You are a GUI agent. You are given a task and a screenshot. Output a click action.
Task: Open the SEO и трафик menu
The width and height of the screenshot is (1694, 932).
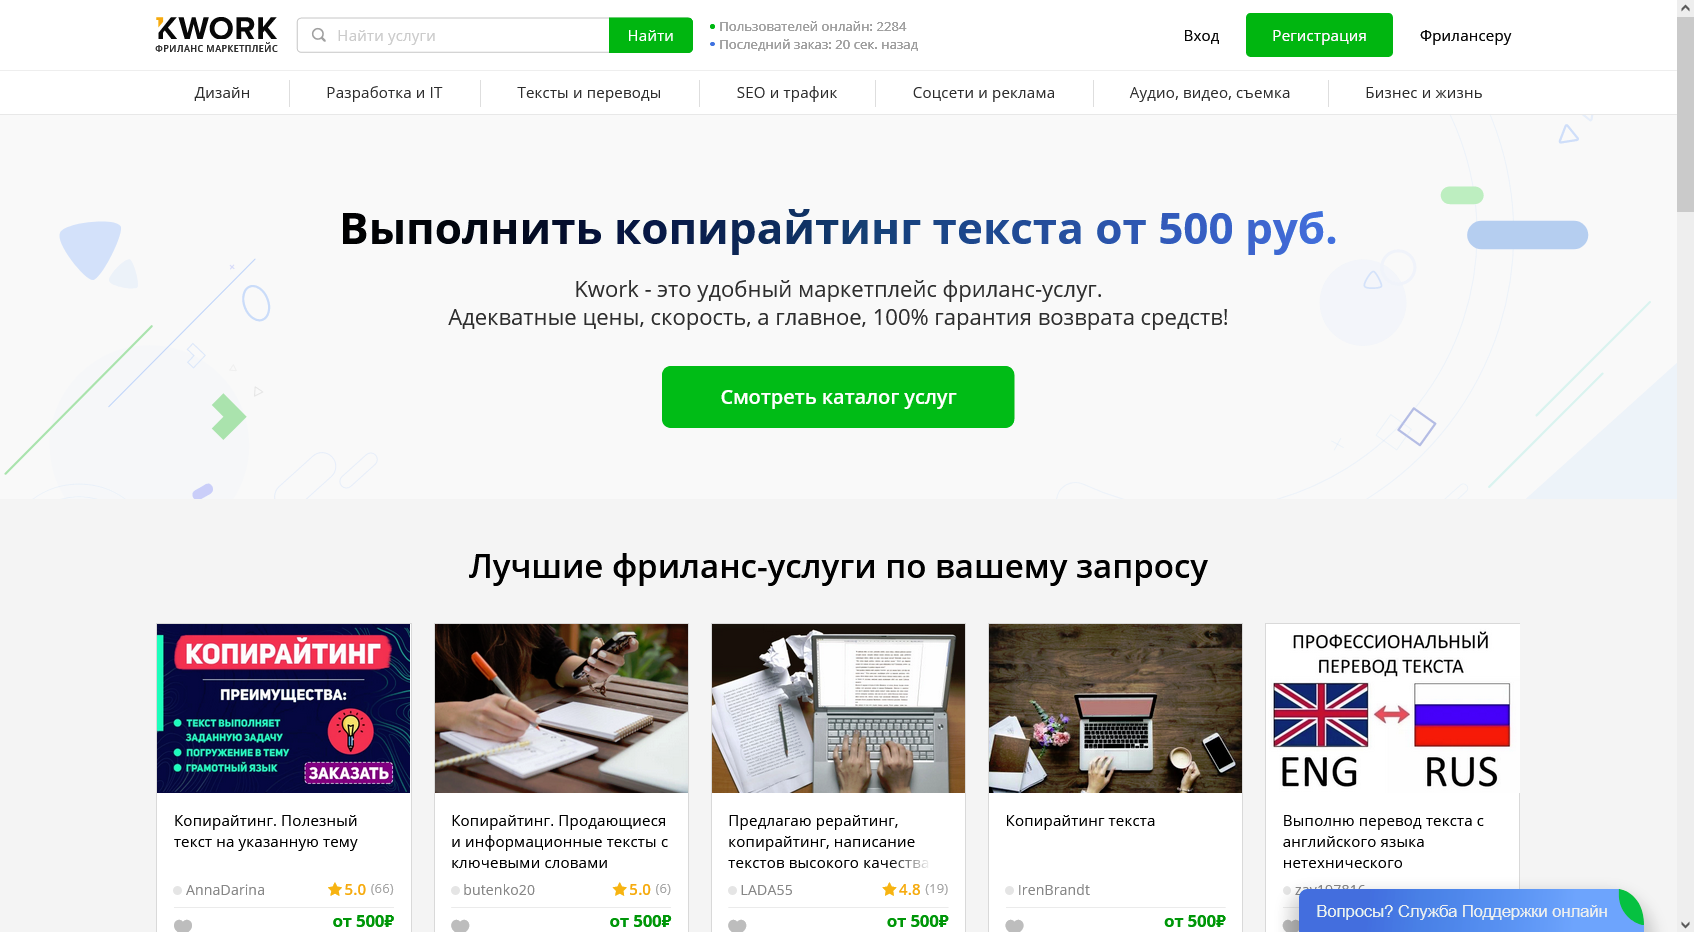[787, 93]
